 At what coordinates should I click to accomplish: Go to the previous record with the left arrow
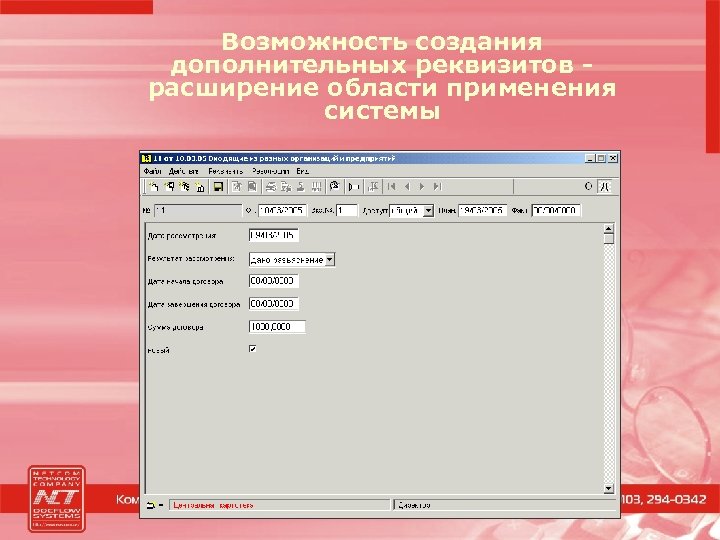[407, 186]
